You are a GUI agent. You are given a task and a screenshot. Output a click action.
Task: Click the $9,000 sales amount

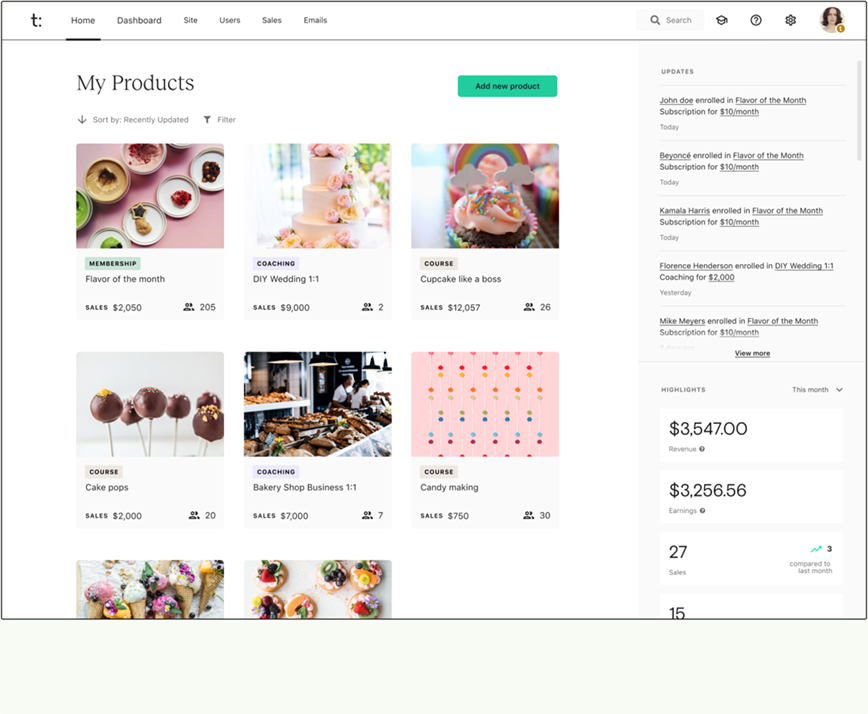295,307
